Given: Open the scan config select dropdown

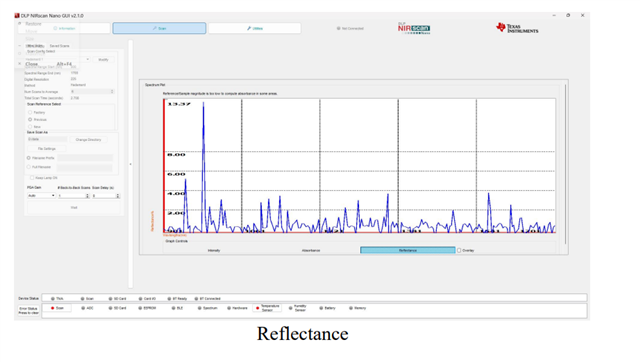Looking at the screenshot, I should coord(58,60).
